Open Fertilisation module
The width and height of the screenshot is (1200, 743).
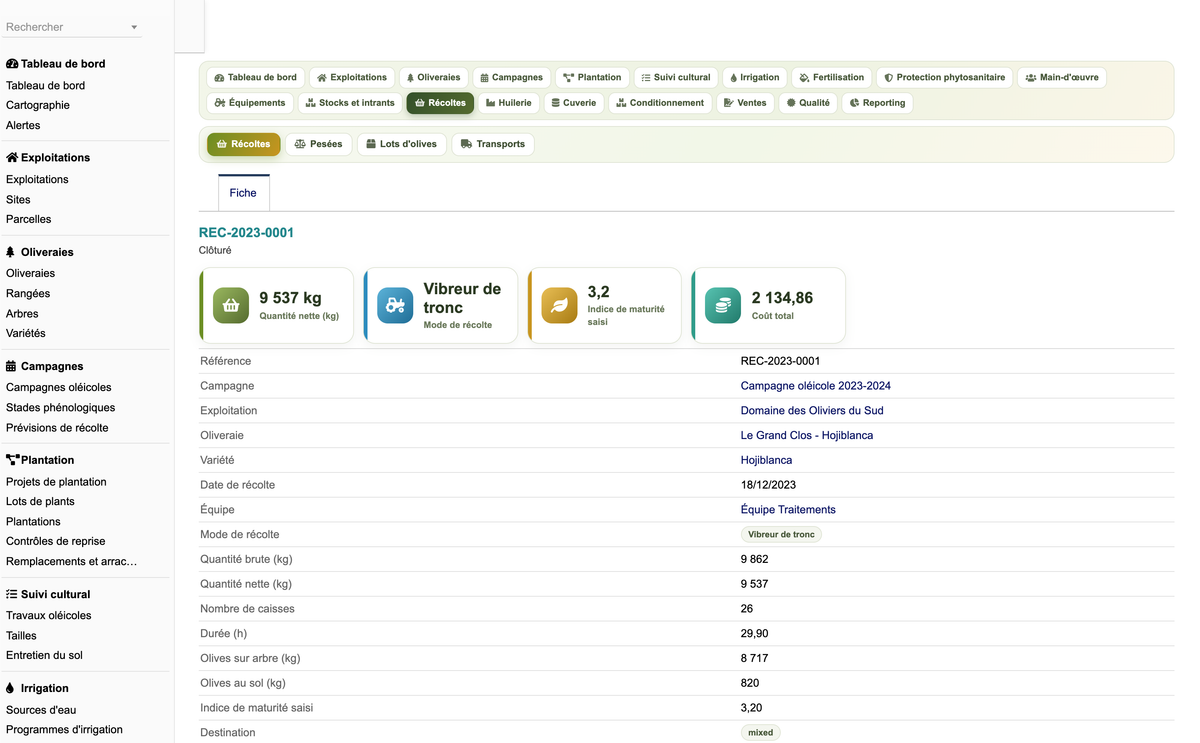[831, 77]
